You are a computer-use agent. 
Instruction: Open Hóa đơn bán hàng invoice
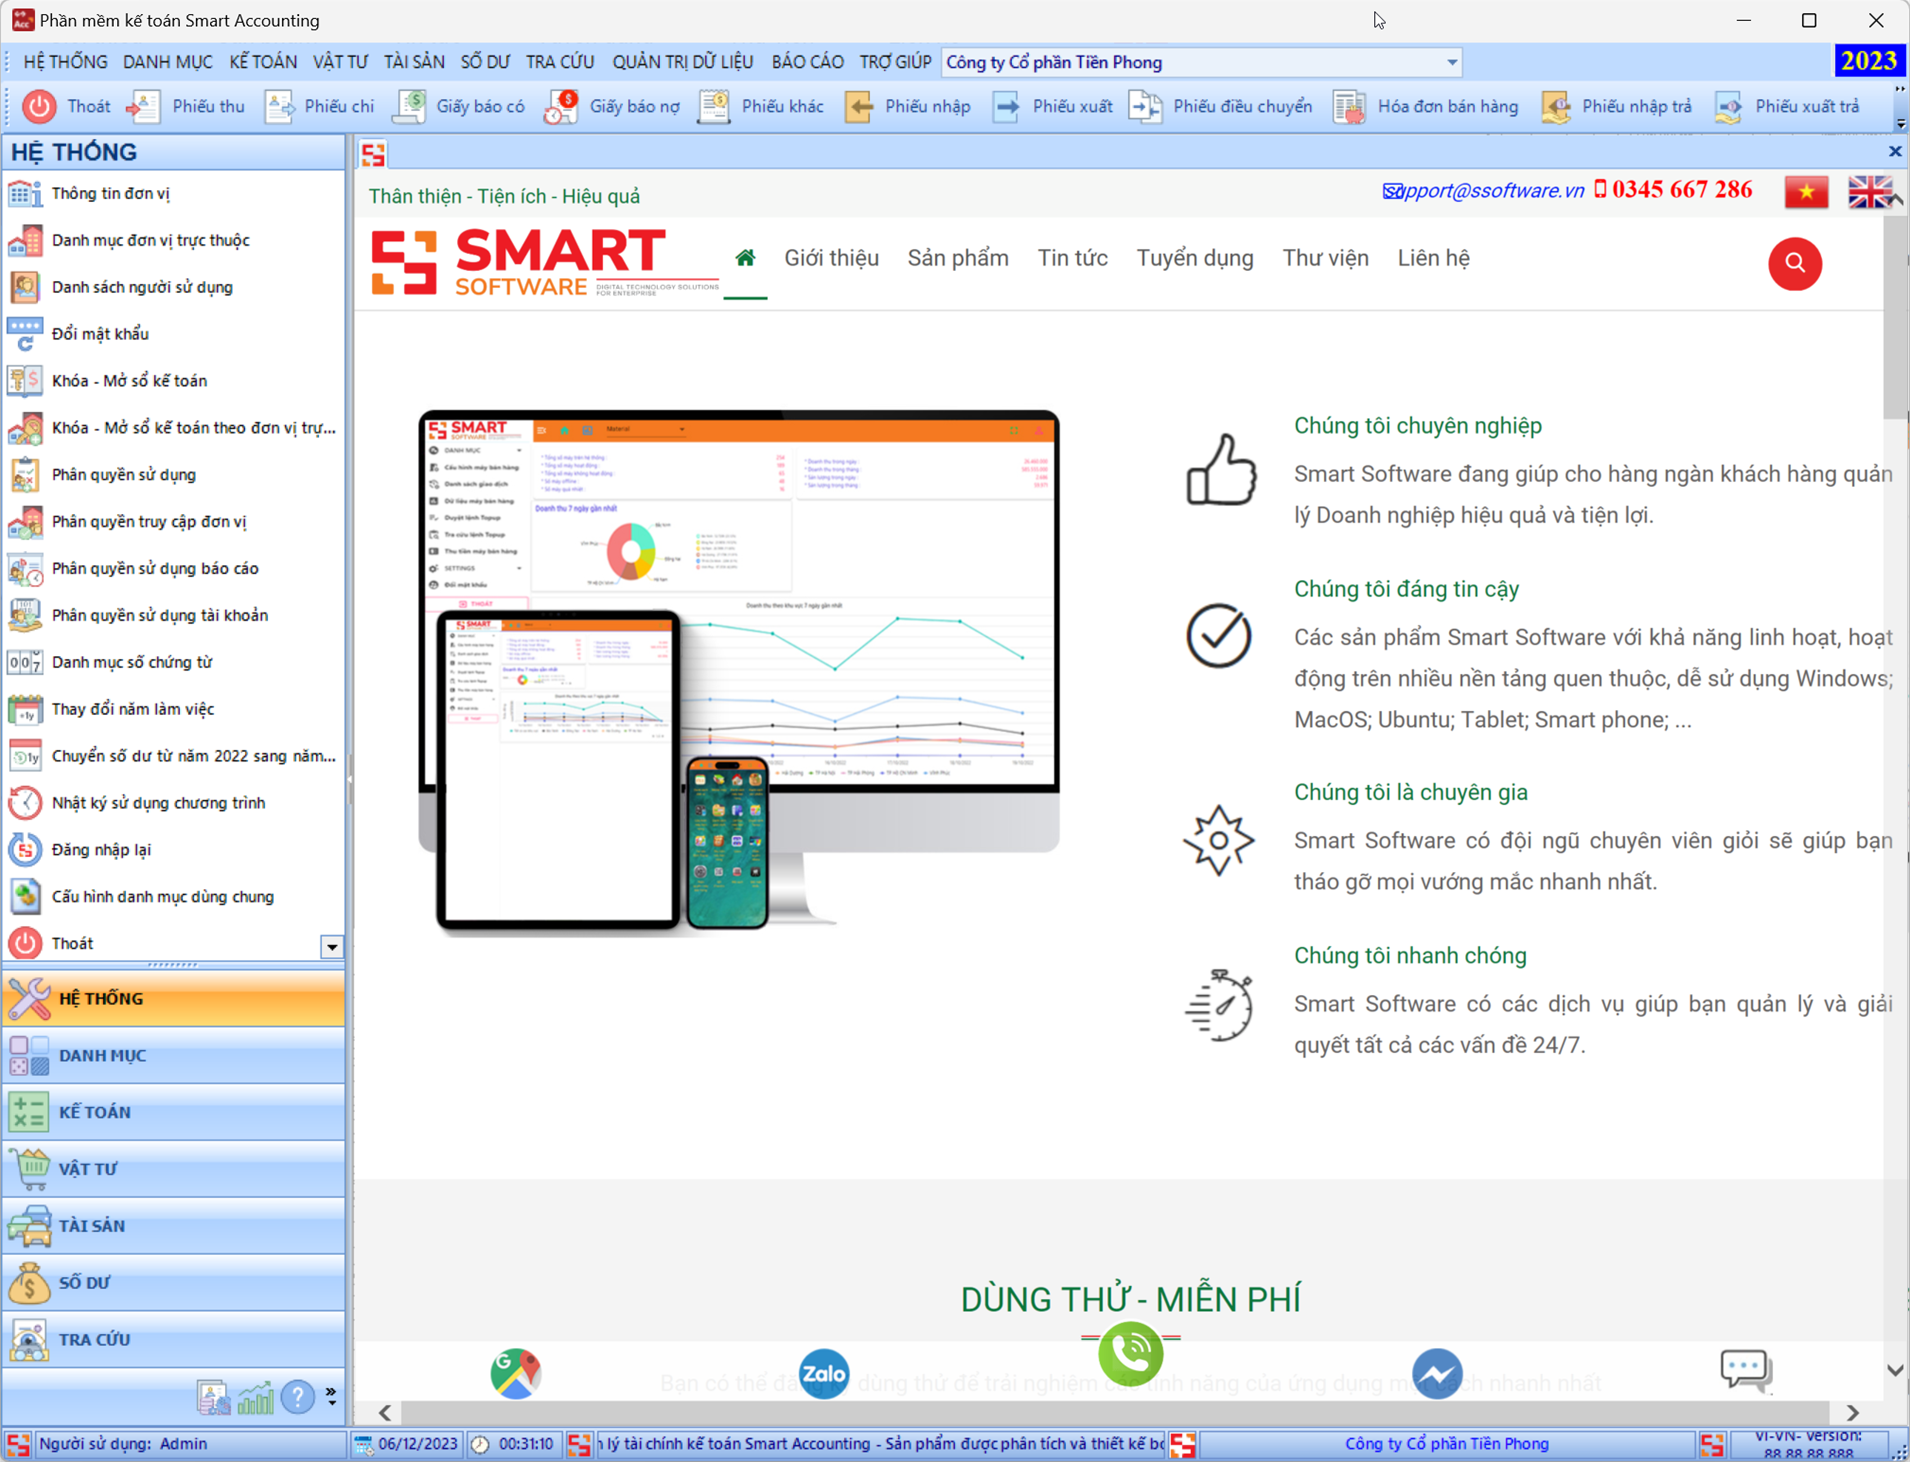coord(1426,106)
